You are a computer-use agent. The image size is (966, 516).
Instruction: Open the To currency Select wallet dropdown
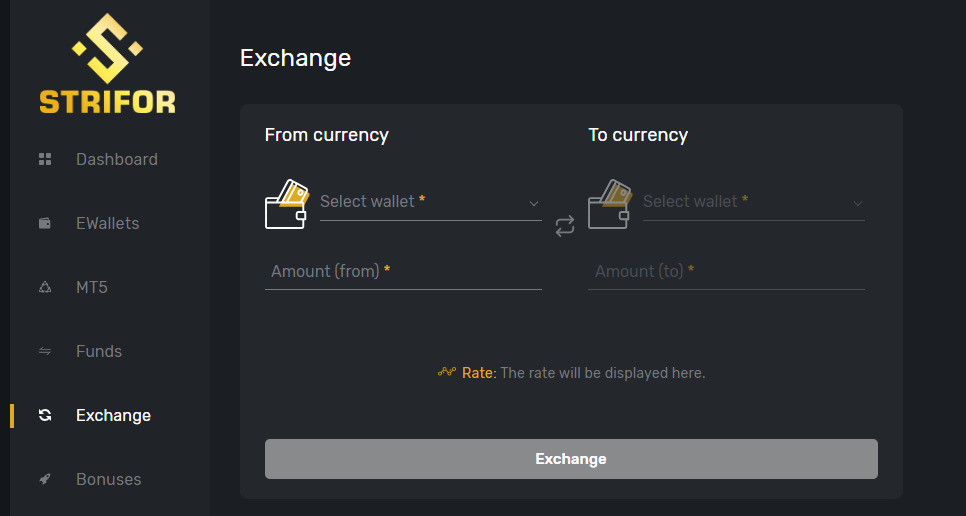pyautogui.click(x=753, y=203)
